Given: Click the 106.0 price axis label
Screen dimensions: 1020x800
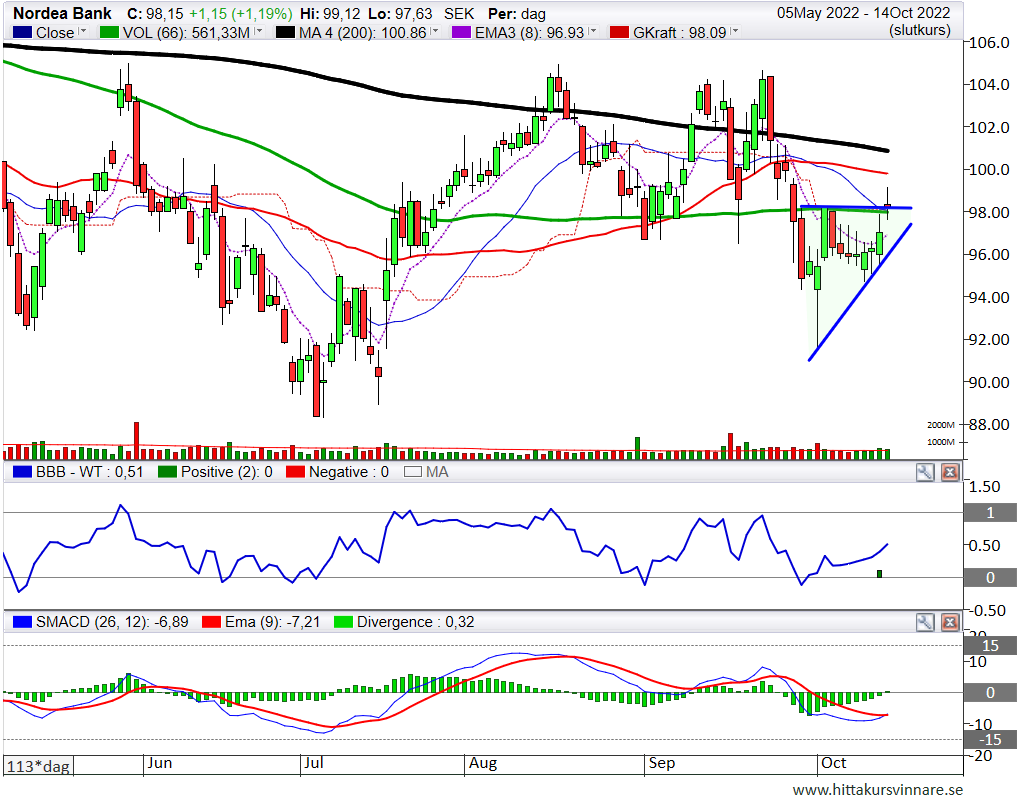Looking at the screenshot, I should click(989, 43).
